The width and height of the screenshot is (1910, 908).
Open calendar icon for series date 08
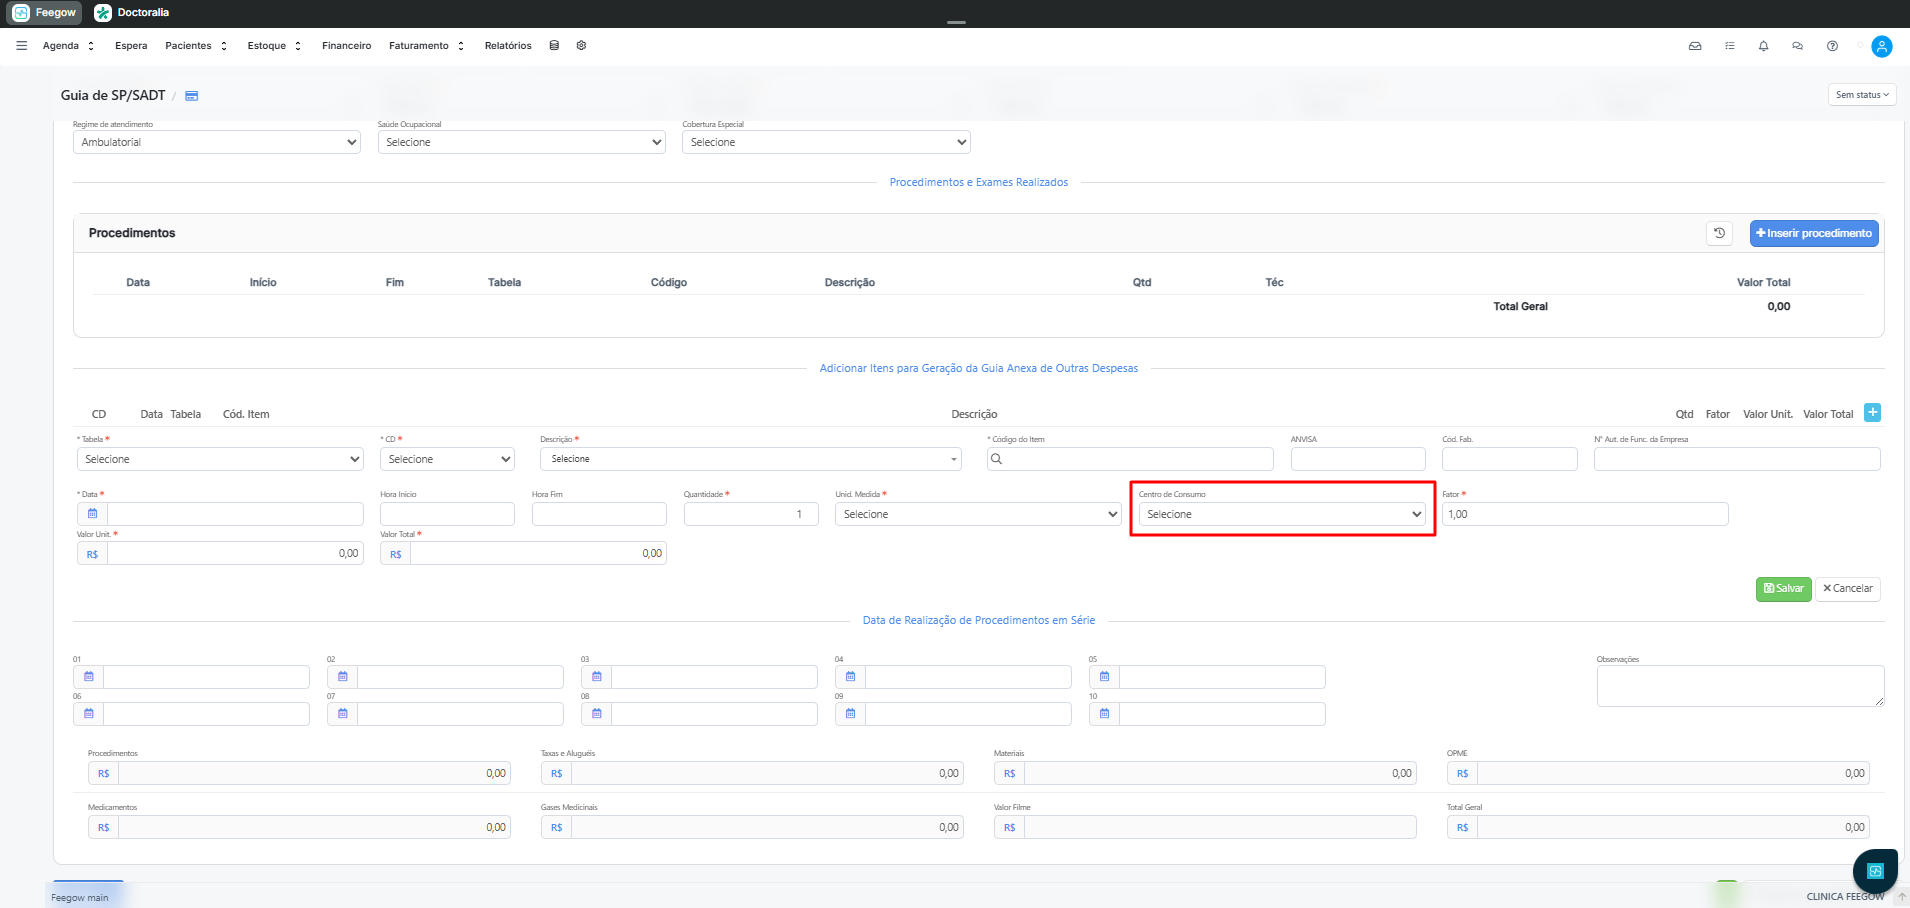(596, 714)
